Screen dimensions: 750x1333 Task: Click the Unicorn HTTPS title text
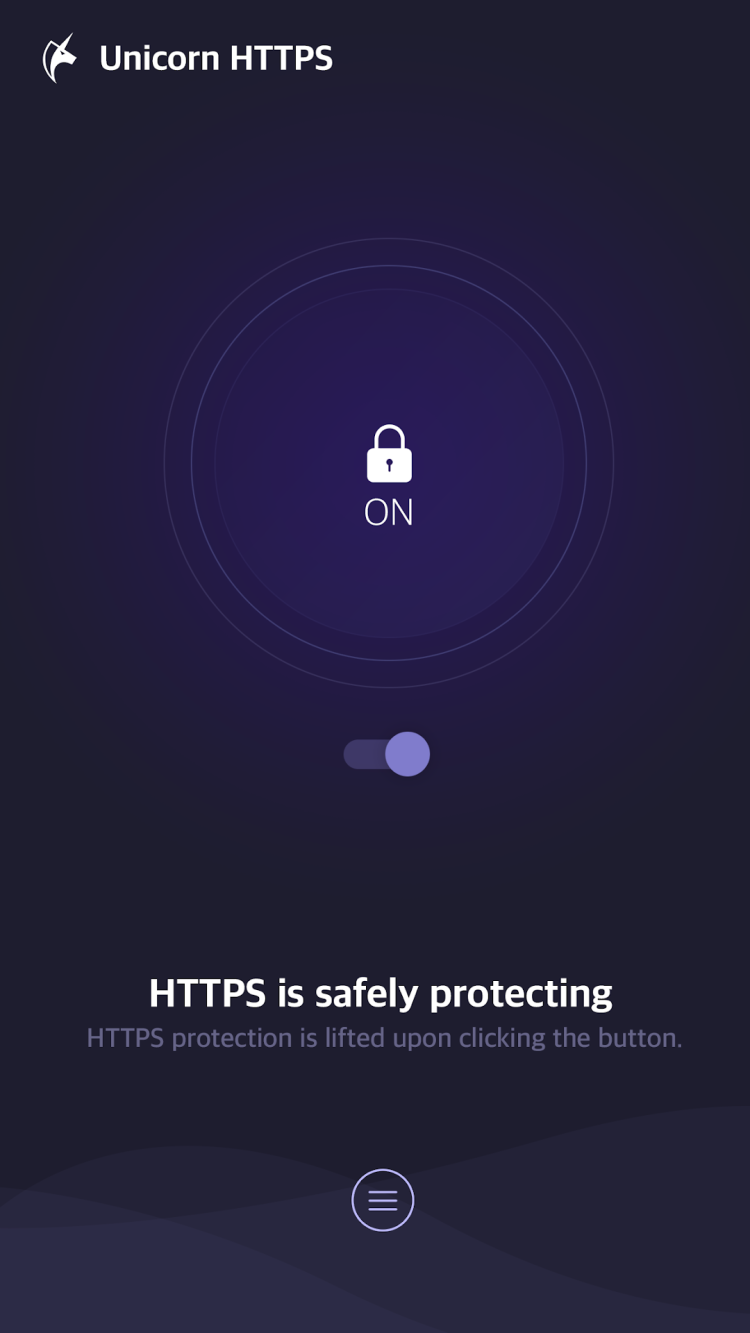click(x=216, y=58)
